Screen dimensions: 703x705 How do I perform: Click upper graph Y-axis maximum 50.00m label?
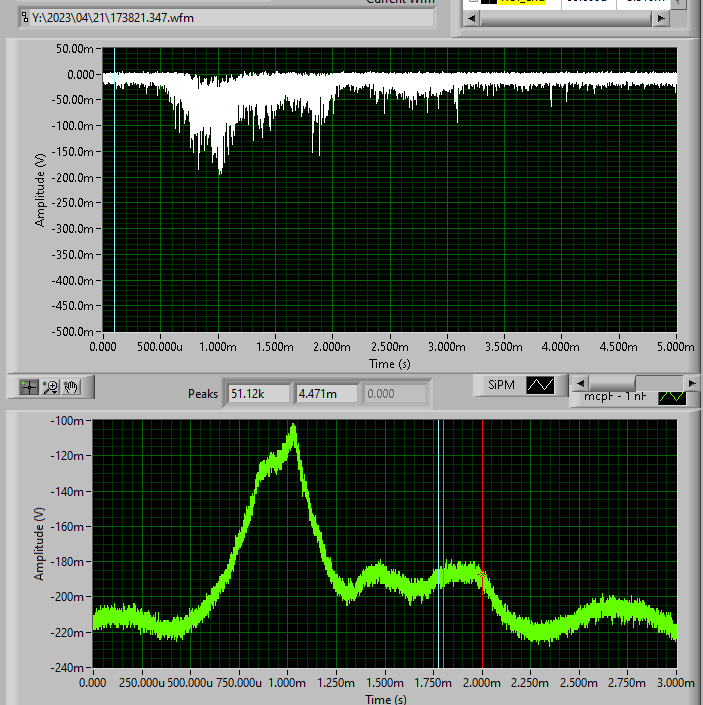[75, 49]
